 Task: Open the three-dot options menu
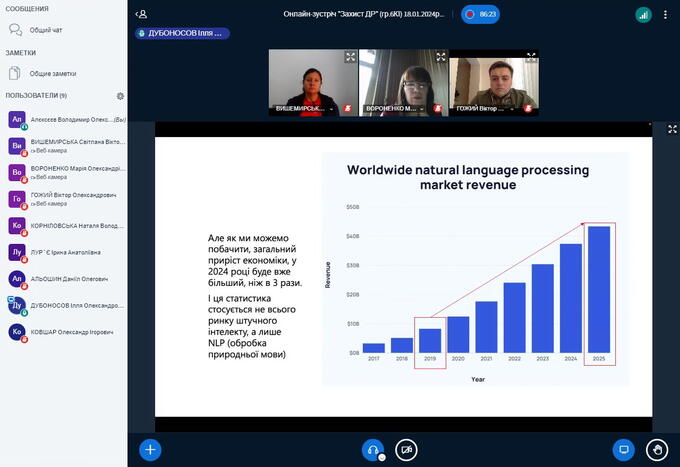tap(667, 15)
